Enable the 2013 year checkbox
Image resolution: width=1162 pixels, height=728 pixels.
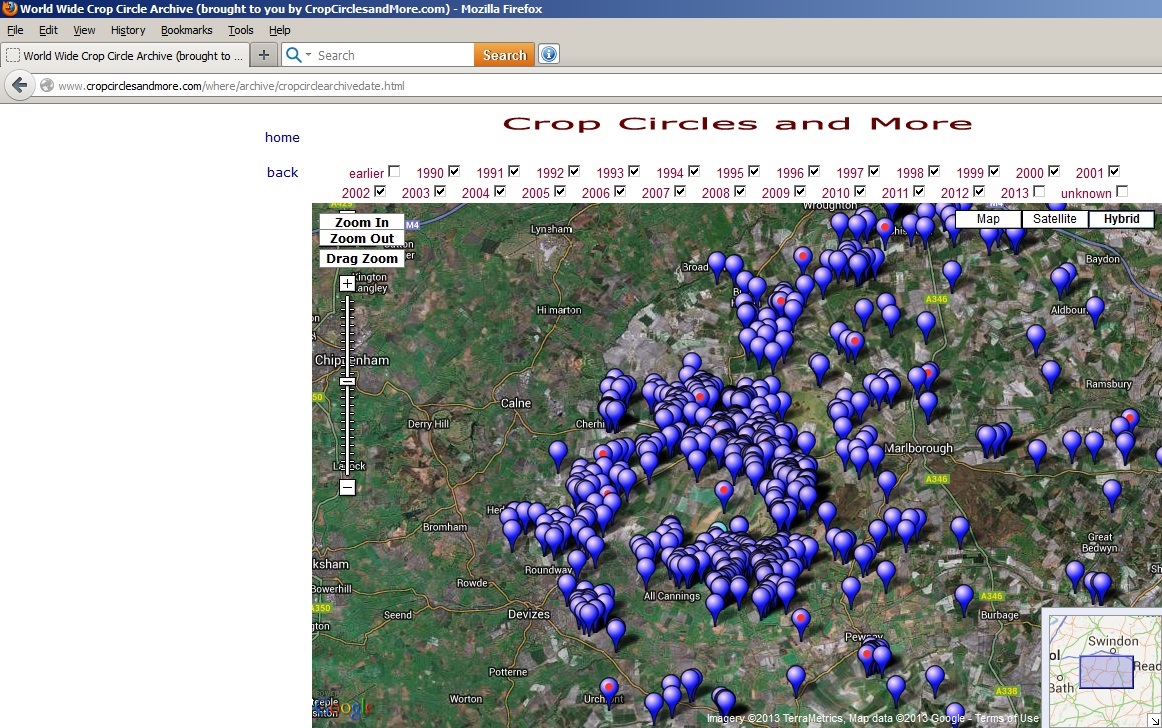pyautogui.click(x=1039, y=191)
